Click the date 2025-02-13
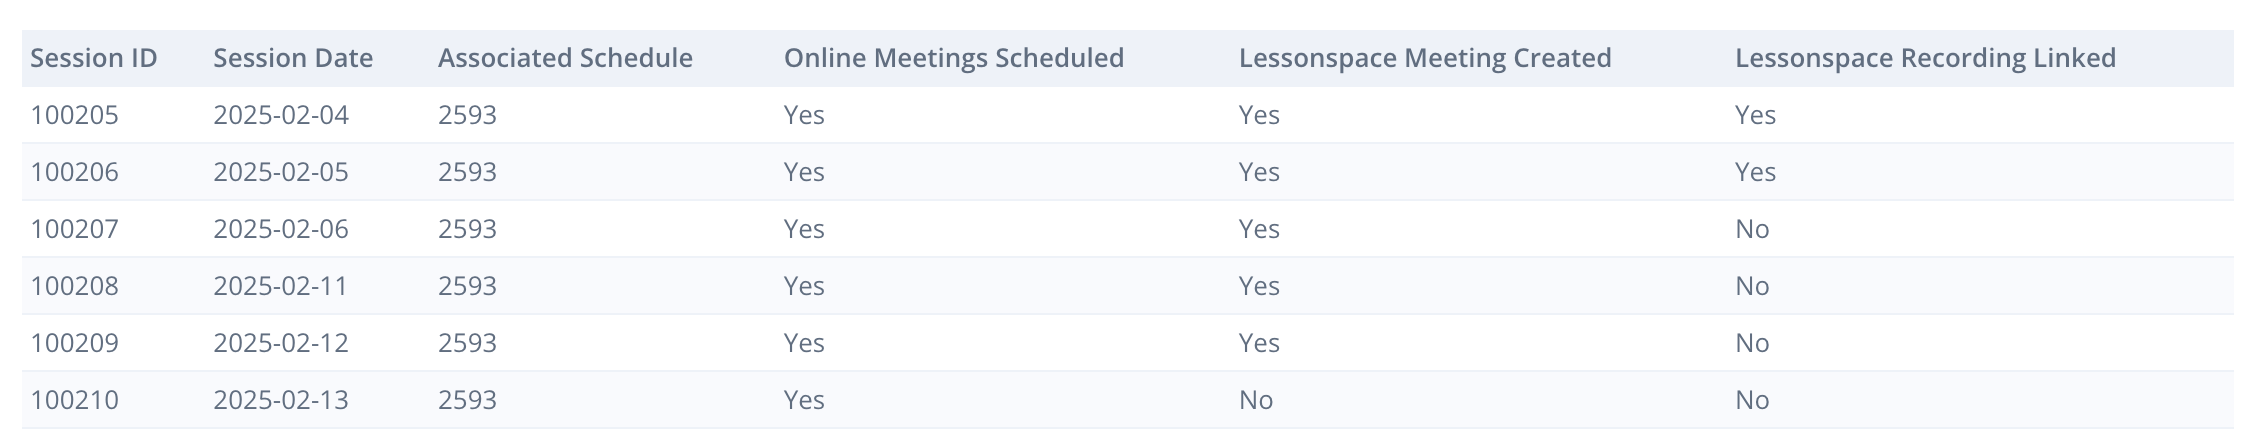2252x448 pixels. (281, 400)
